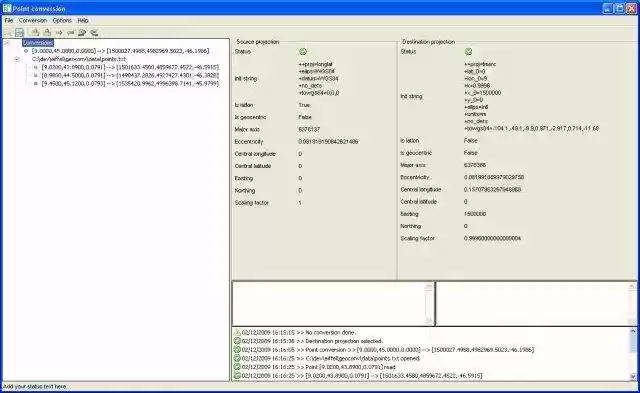
Task: Click the 'No conversion done' log text
Action: (331, 333)
